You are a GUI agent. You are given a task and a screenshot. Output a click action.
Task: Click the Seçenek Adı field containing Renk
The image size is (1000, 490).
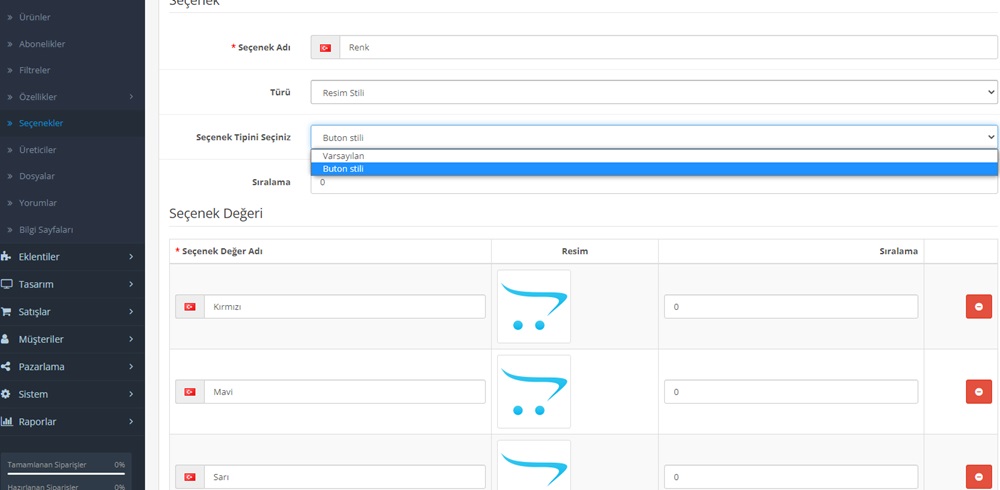pos(667,47)
